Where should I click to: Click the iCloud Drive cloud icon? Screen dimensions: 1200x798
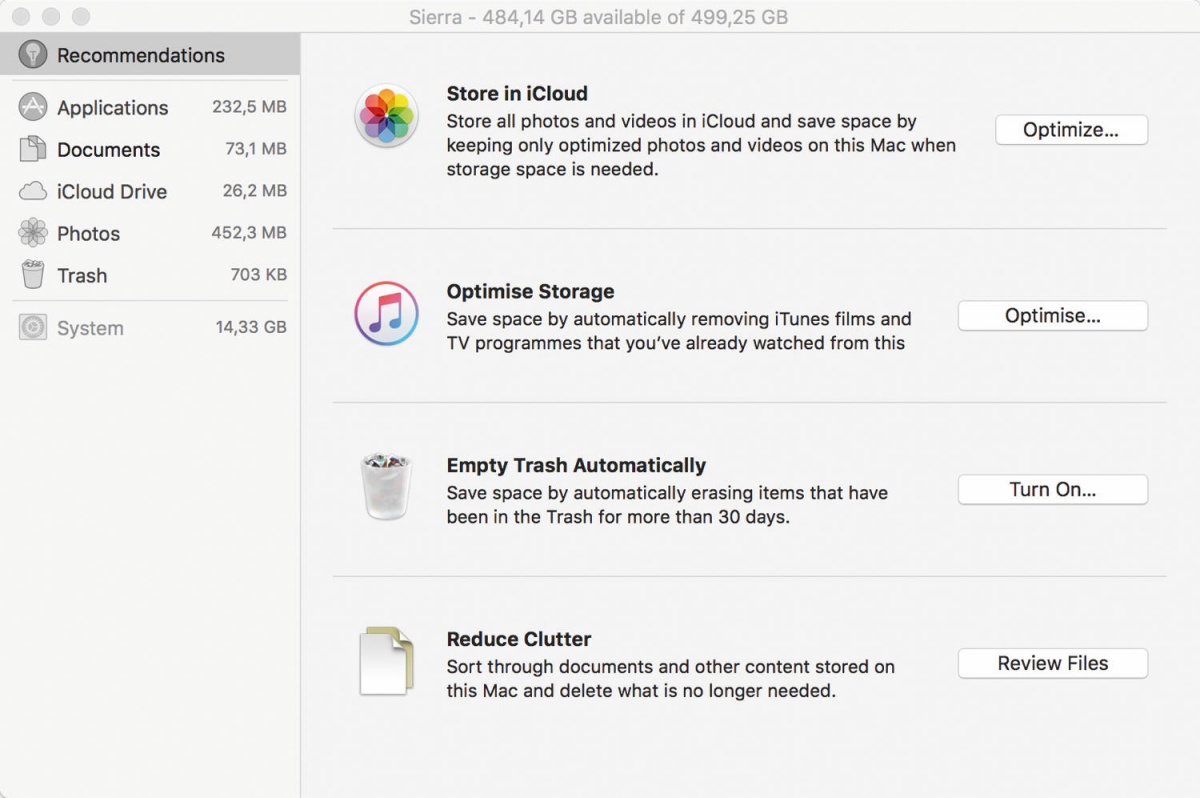tap(33, 191)
